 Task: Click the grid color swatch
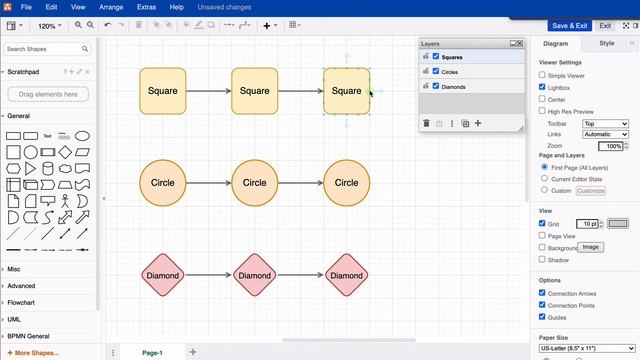618,223
